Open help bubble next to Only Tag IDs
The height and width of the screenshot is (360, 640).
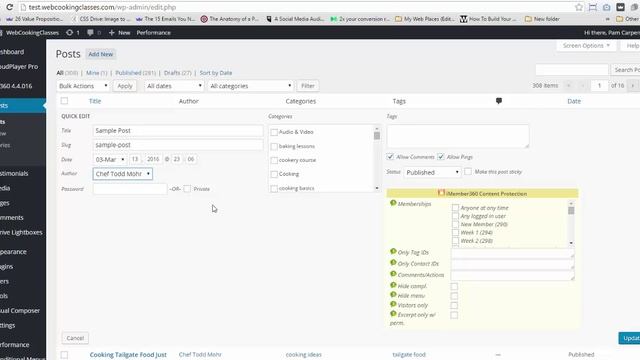coord(393,251)
